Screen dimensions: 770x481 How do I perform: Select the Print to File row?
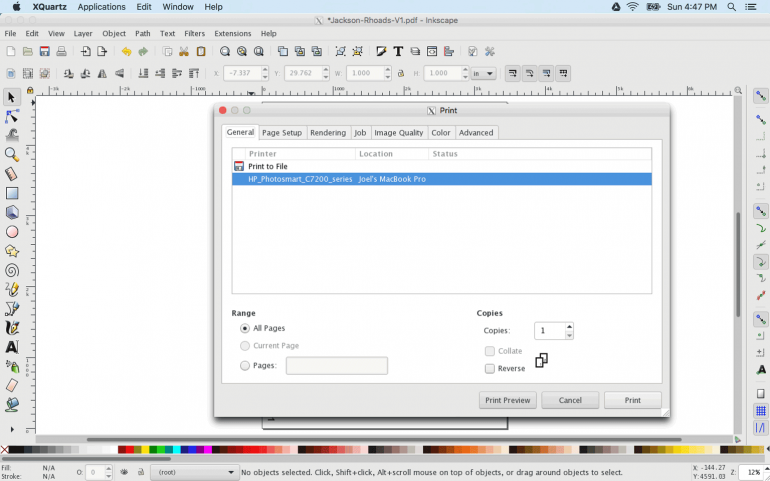(267, 166)
